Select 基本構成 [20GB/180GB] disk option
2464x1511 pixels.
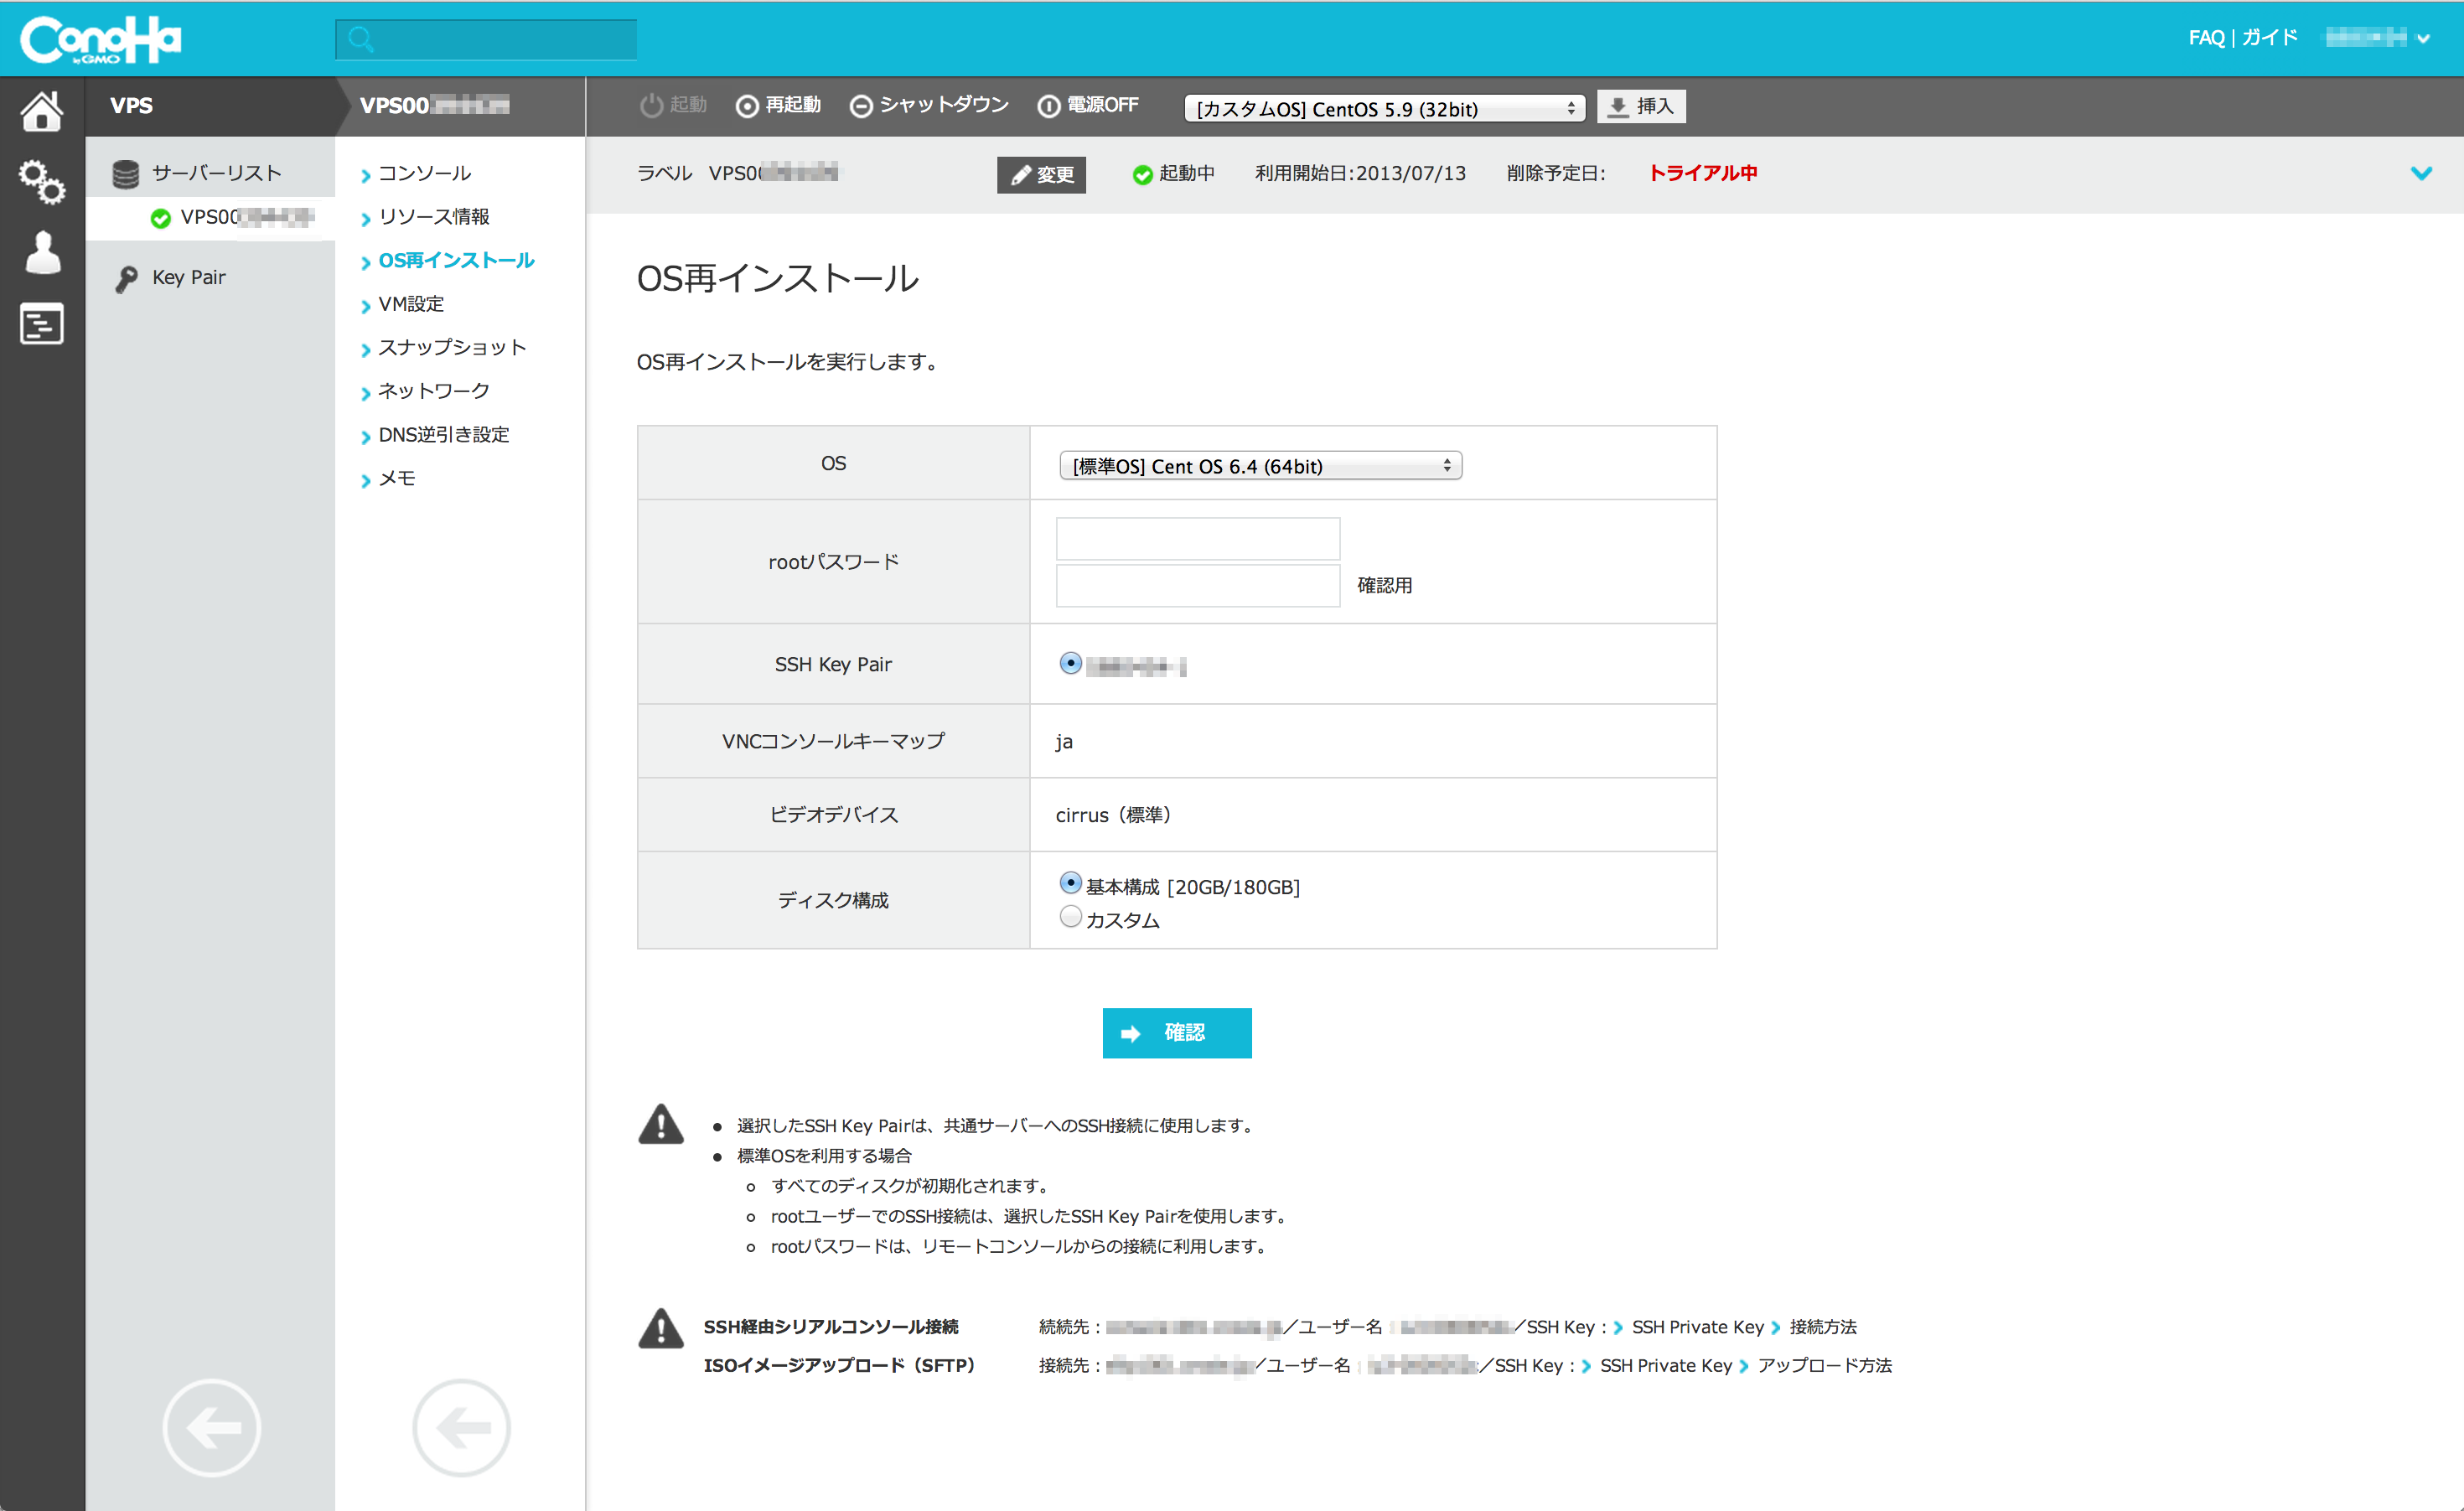(x=1070, y=883)
